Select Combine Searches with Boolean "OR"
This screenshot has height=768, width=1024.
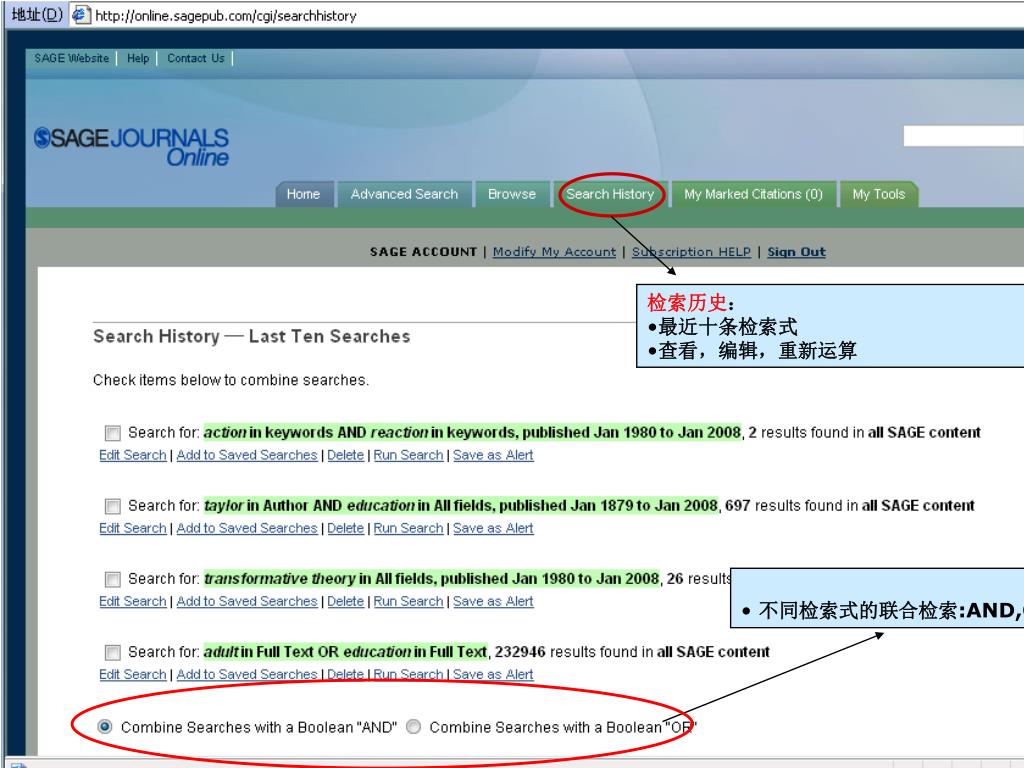click(414, 727)
